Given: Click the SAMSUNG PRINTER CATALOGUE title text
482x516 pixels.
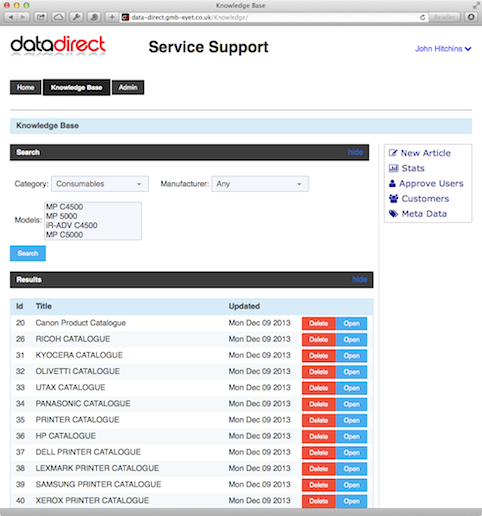Looking at the screenshot, I should coord(98,484).
